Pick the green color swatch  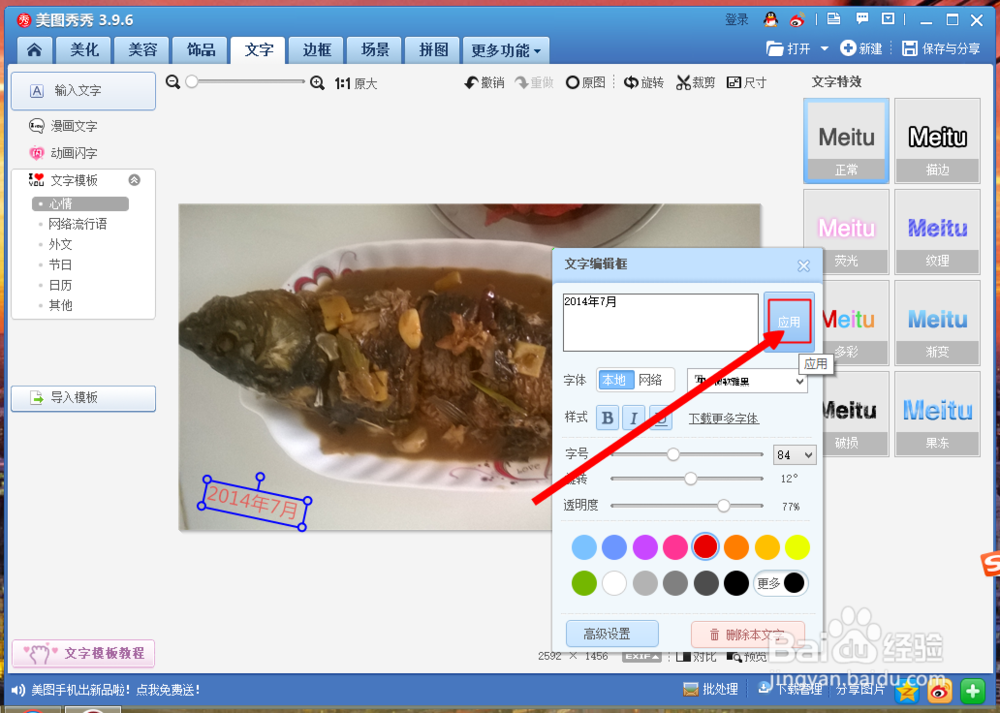point(584,583)
